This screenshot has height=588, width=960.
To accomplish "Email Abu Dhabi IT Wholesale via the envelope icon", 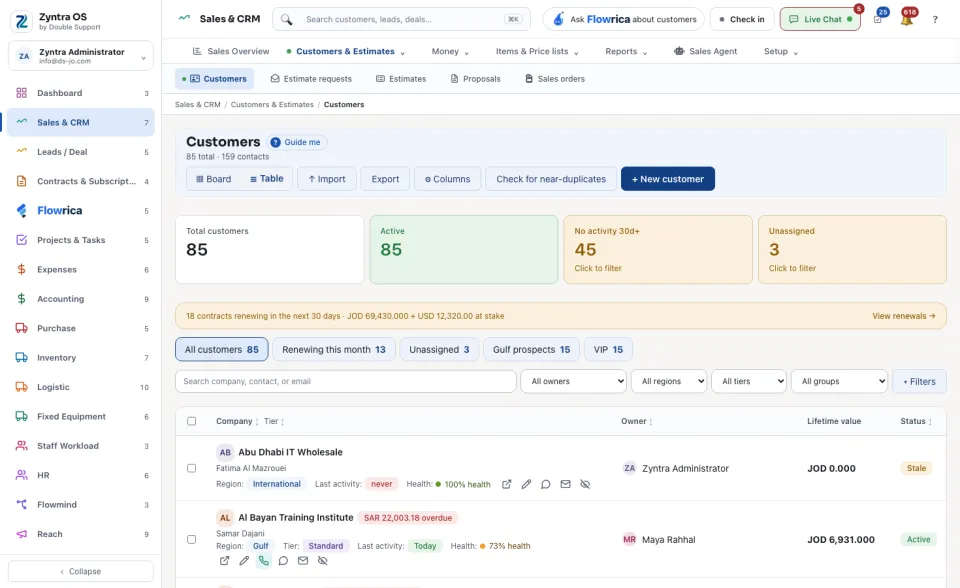I will [x=565, y=484].
